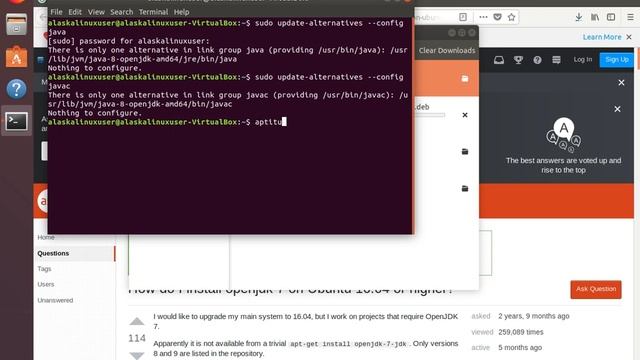This screenshot has height=360, width=640.
Task: Open Firefox downloads arrow icon
Action: [x=578, y=17]
